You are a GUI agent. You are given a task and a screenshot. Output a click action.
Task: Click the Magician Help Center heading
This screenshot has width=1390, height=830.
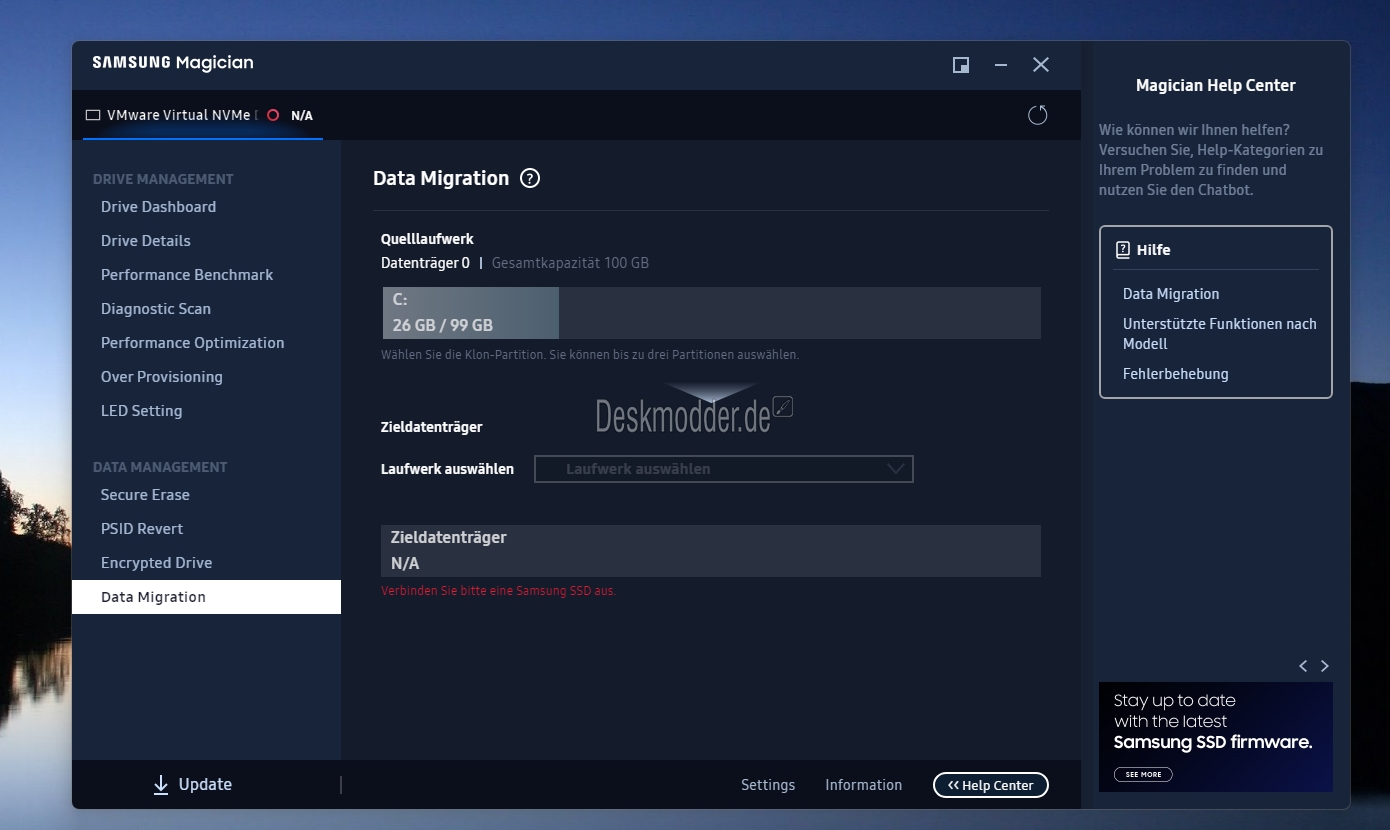tap(1215, 86)
